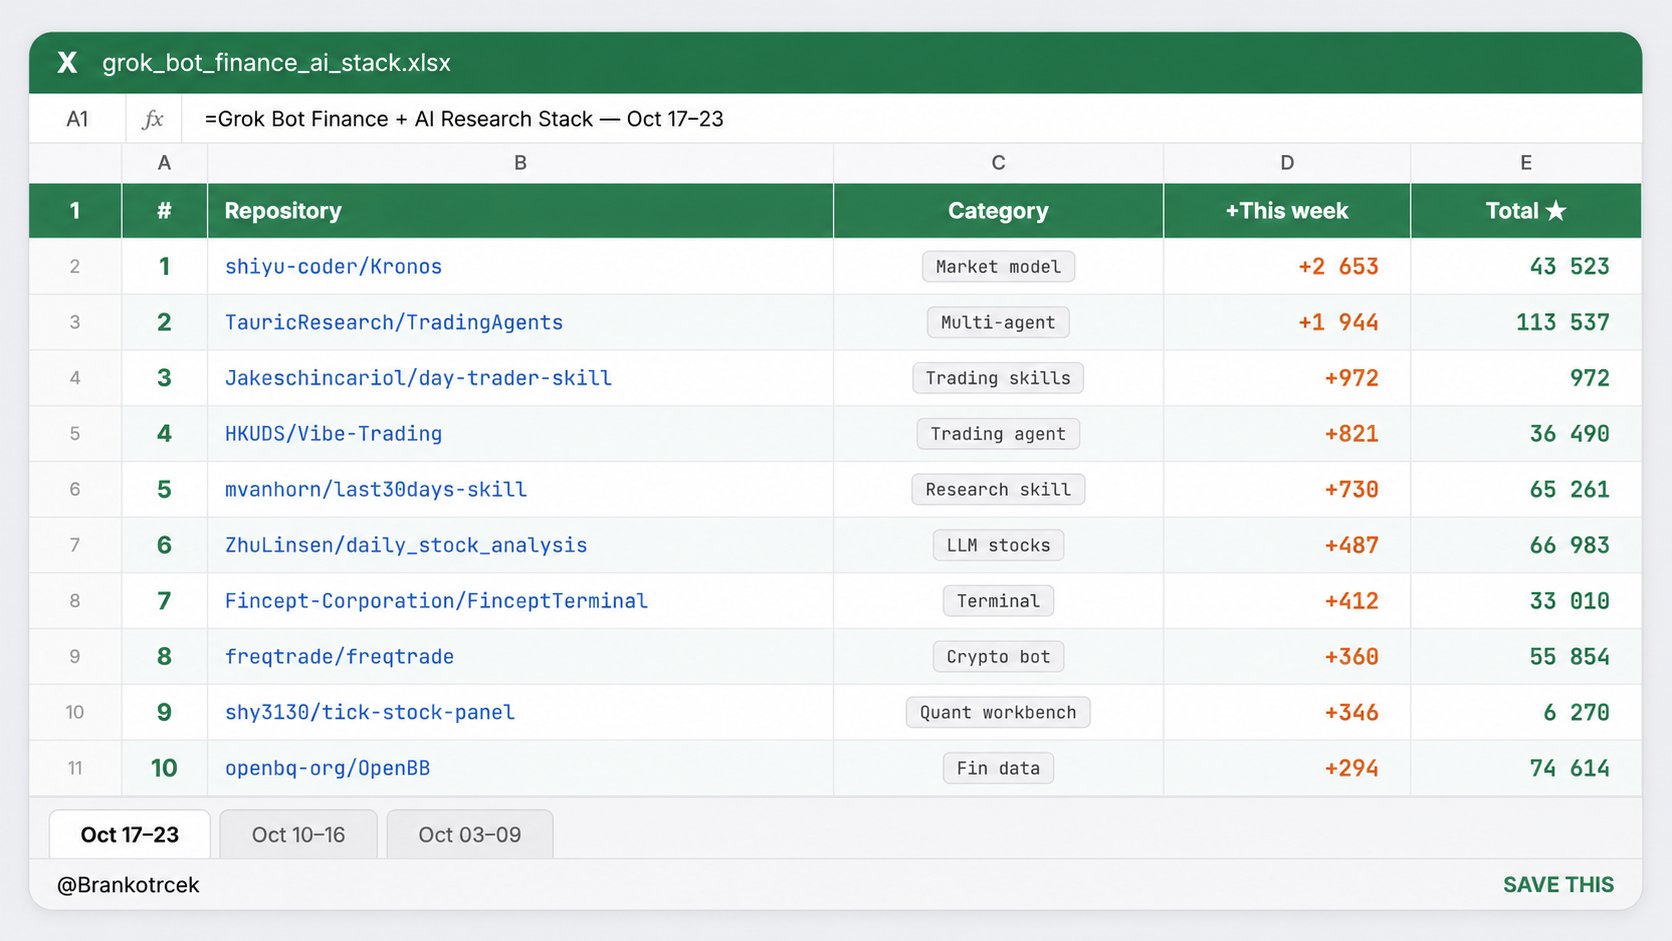Image resolution: width=1672 pixels, height=941 pixels.
Task: Click the Excel X logo icon
Action: 67,63
